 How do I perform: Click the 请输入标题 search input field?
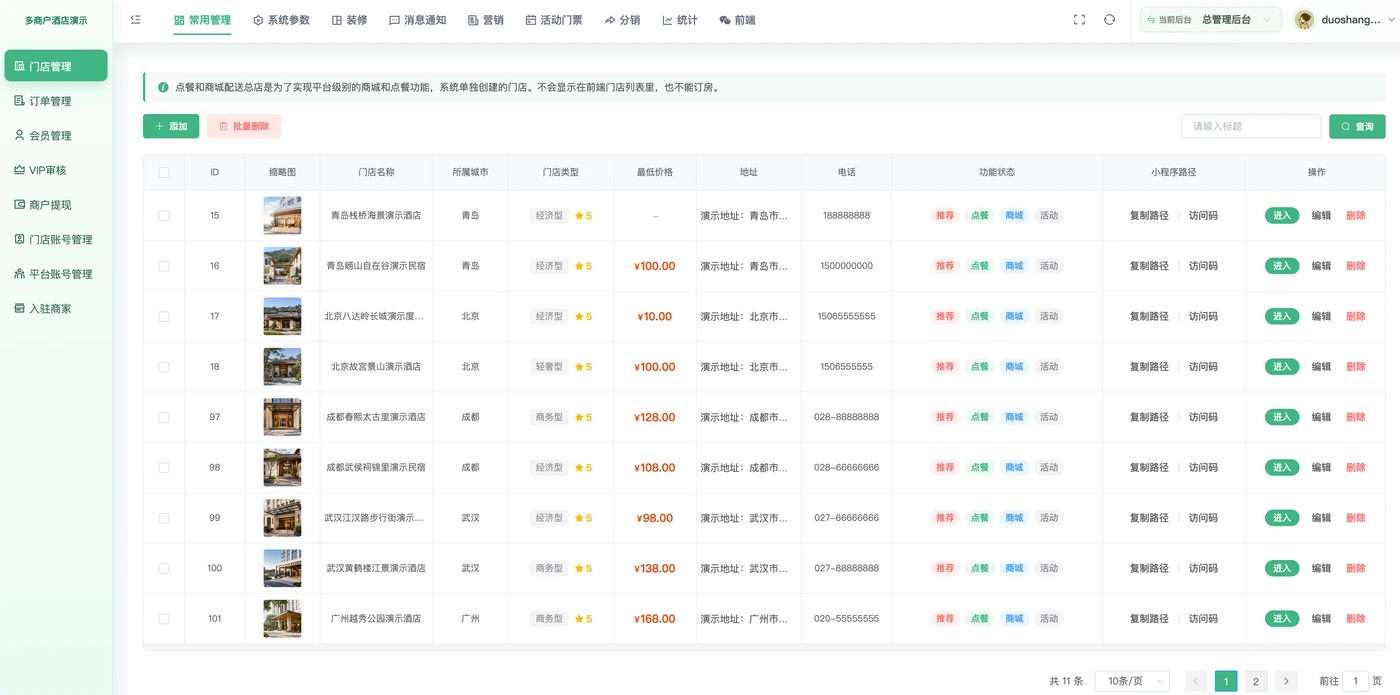pos(1251,127)
